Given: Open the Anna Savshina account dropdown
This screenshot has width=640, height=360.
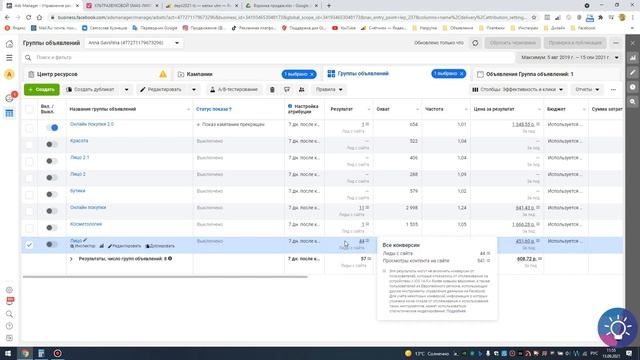Looking at the screenshot, I should click(x=133, y=43).
